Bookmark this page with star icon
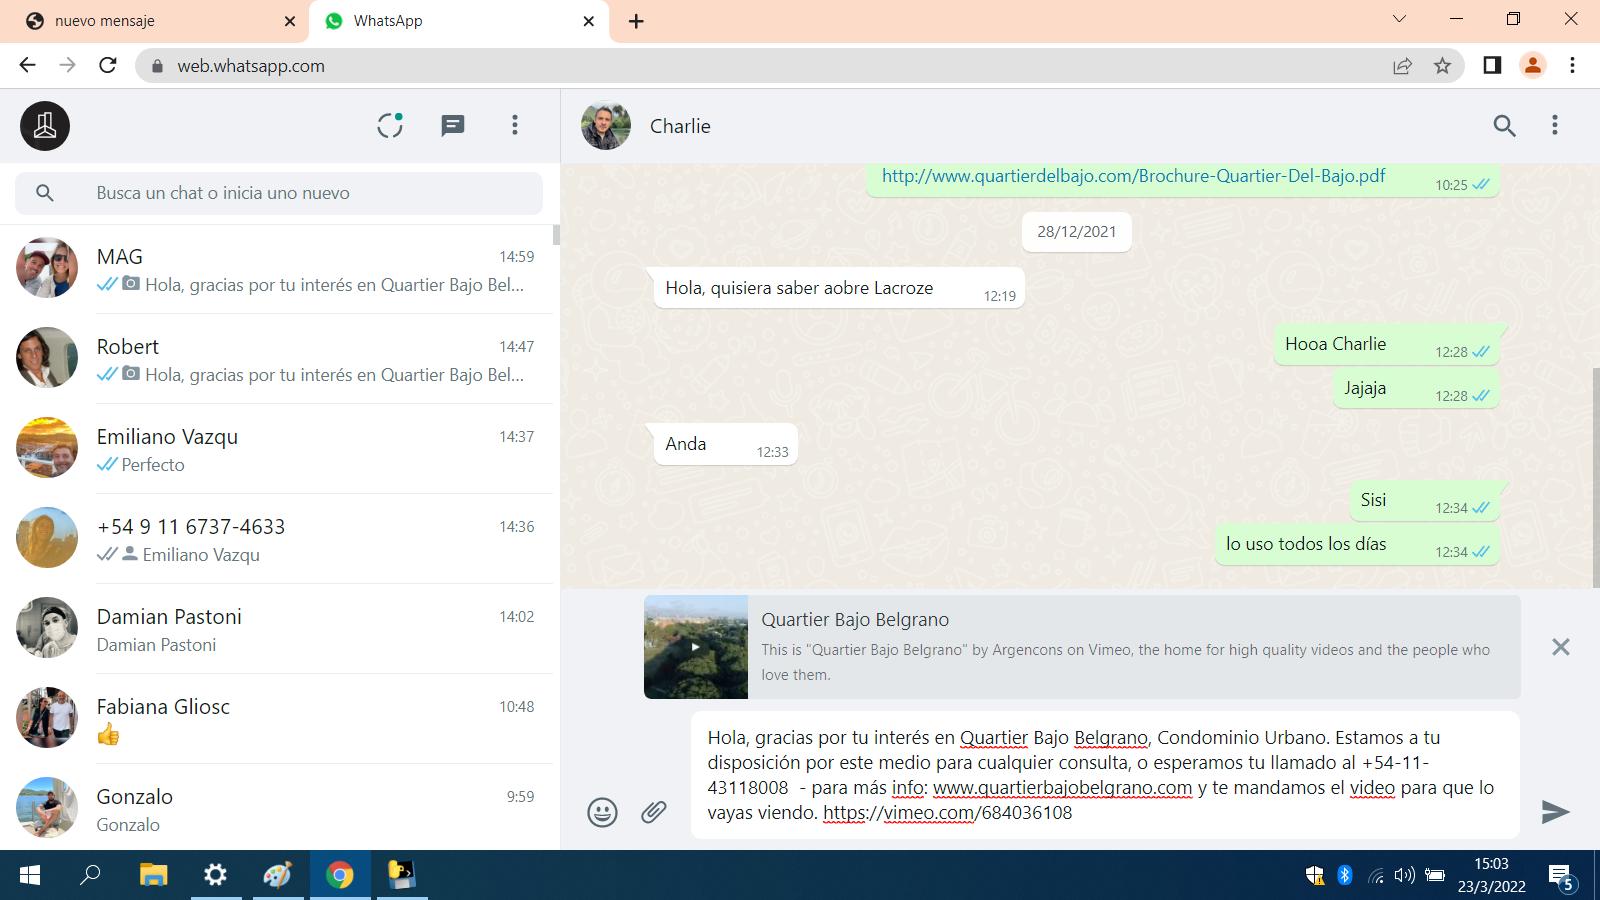Viewport: 1600px width, 900px height. [1442, 65]
